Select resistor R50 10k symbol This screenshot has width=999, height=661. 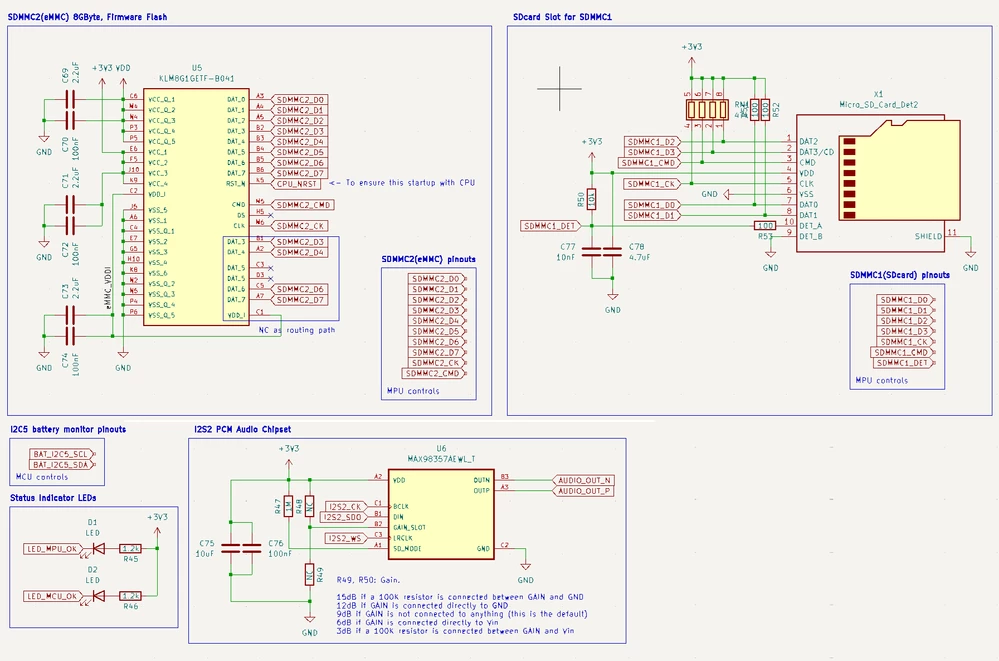(591, 199)
